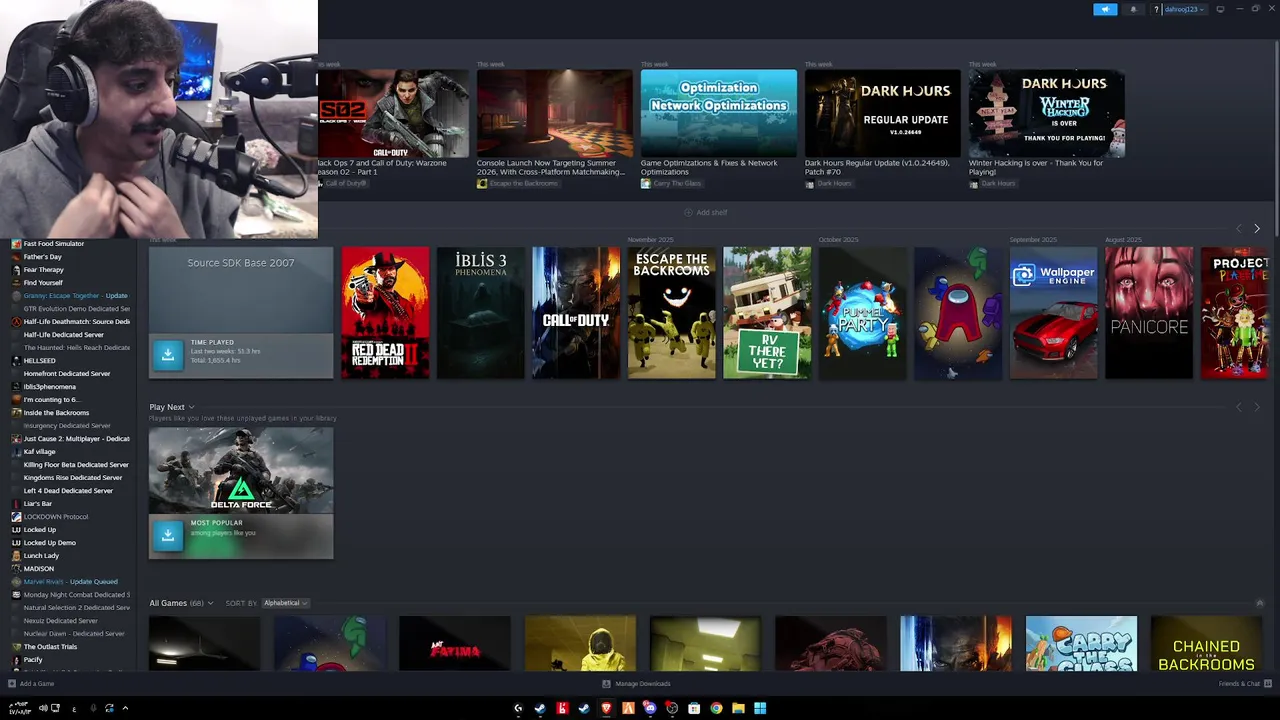Open Winter Hacking is over news card
This screenshot has height=720, width=1280.
click(1047, 113)
